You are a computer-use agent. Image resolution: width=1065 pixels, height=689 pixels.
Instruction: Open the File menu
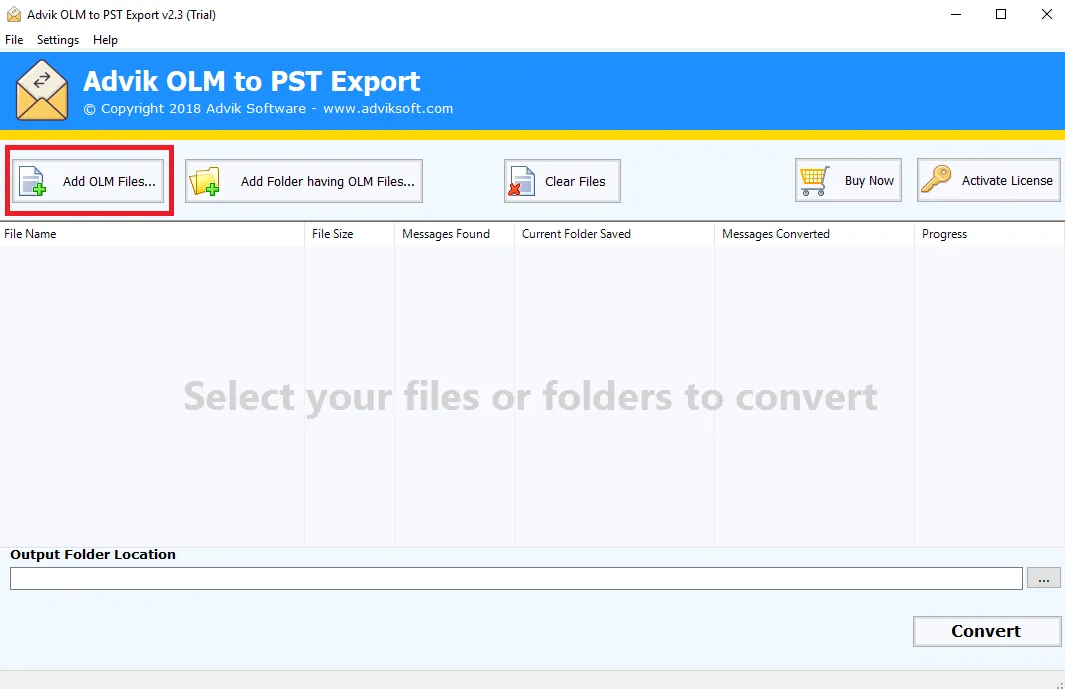[x=14, y=40]
